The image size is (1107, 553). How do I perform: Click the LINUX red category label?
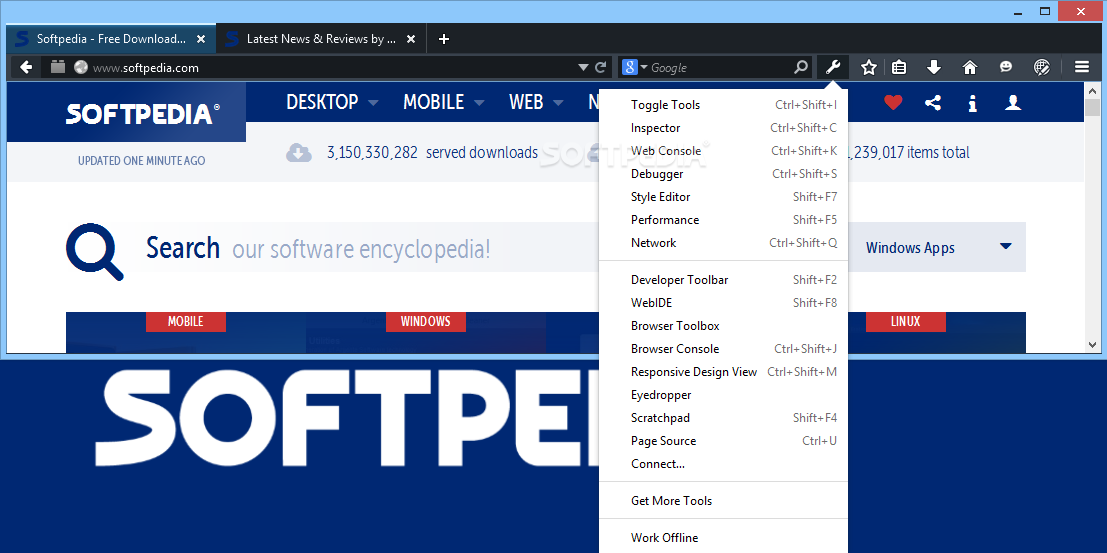tap(906, 321)
